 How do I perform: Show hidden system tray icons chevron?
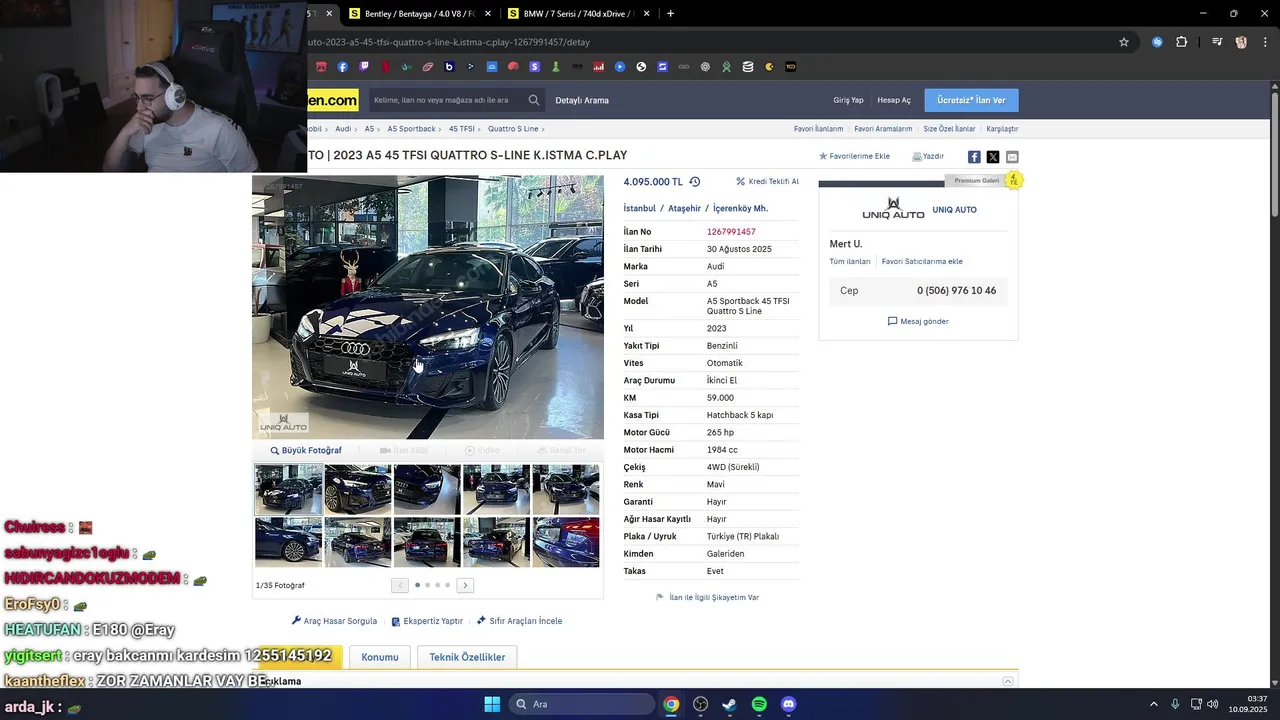tap(1153, 704)
